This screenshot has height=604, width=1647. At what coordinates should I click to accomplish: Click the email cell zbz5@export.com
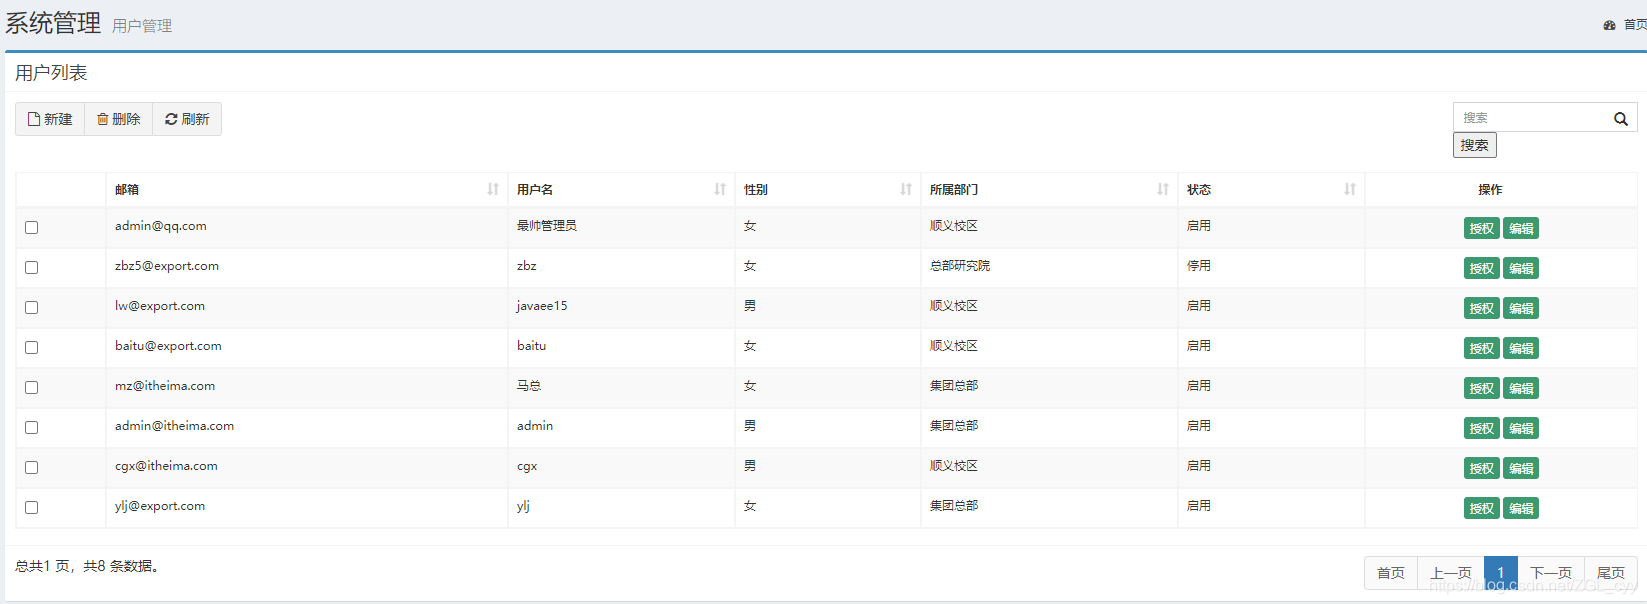[x=167, y=266]
